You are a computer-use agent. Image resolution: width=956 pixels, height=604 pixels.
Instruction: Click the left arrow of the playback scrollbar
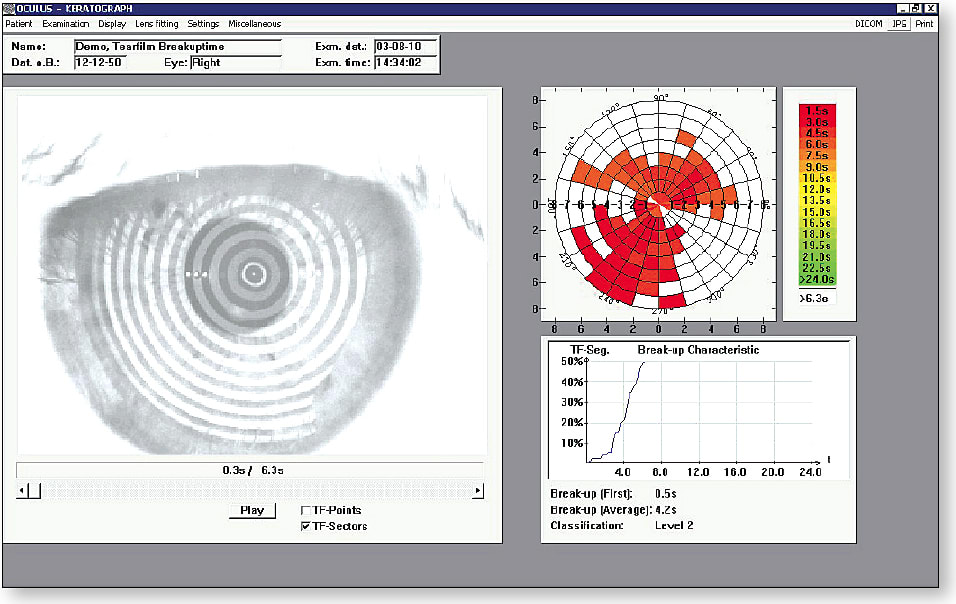click(x=20, y=490)
